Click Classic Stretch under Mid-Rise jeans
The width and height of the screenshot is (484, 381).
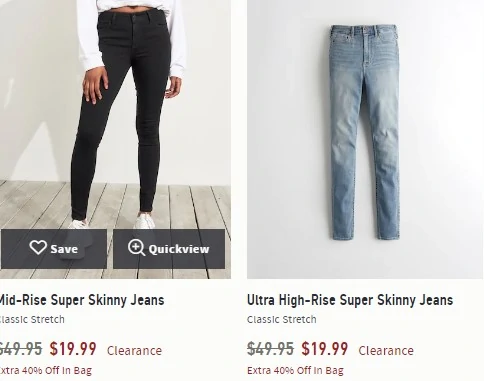click(32, 319)
